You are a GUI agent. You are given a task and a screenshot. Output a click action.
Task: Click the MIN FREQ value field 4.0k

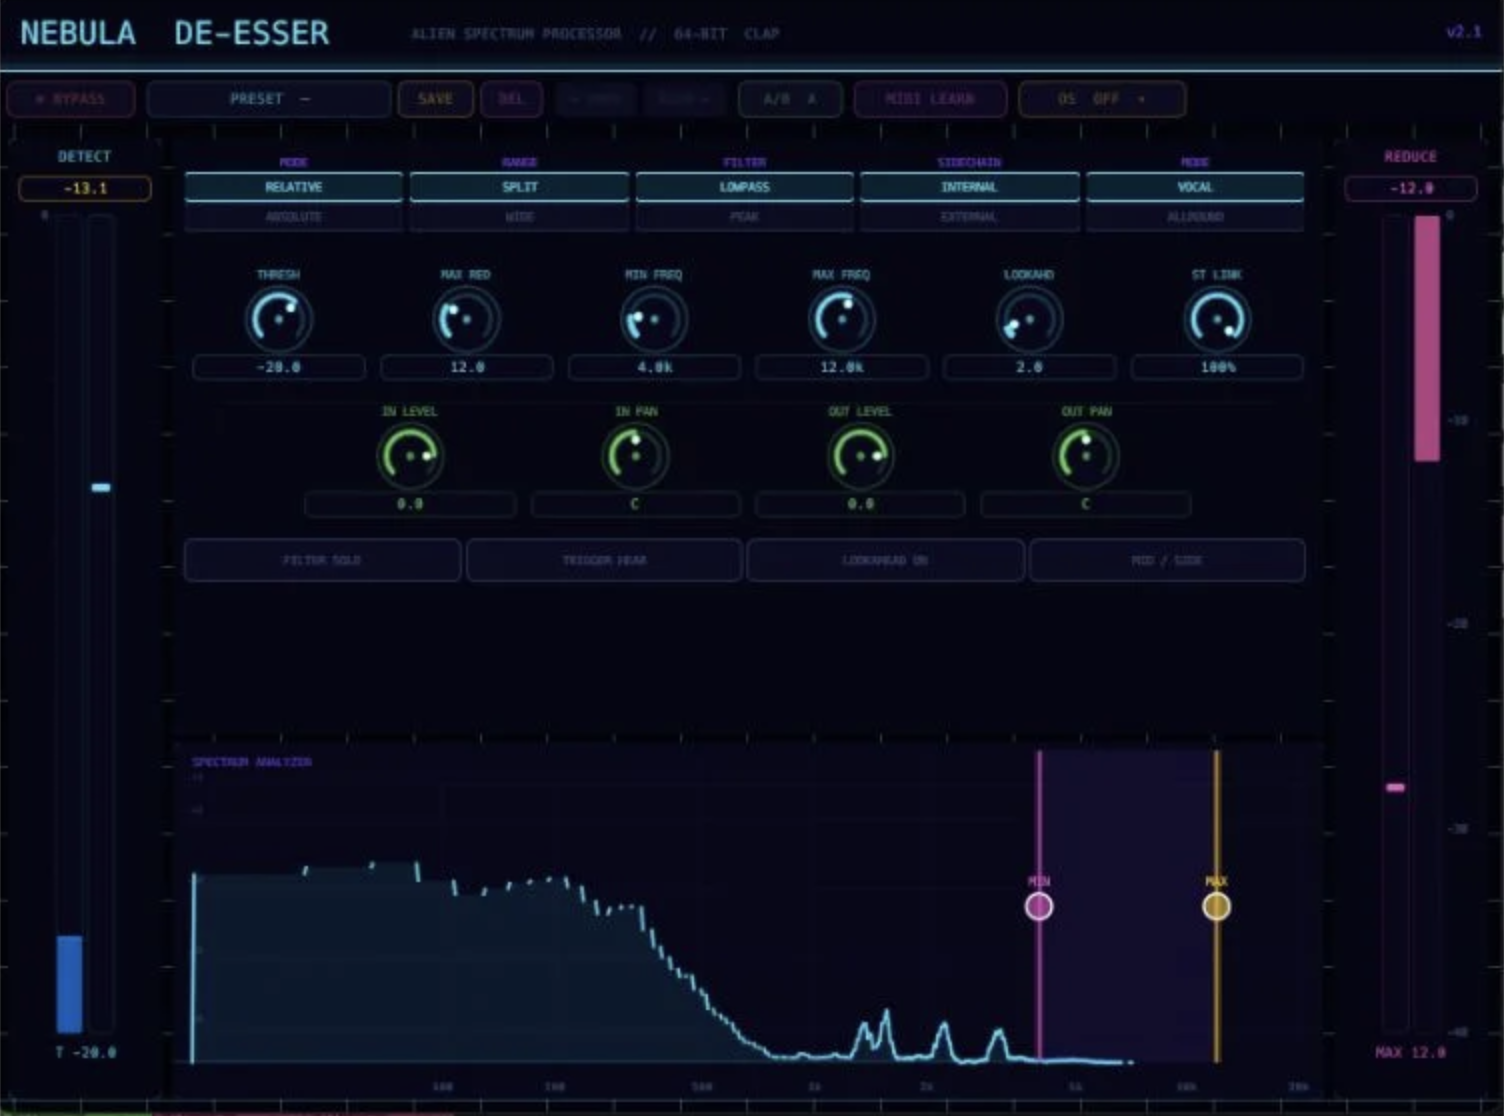coord(654,367)
